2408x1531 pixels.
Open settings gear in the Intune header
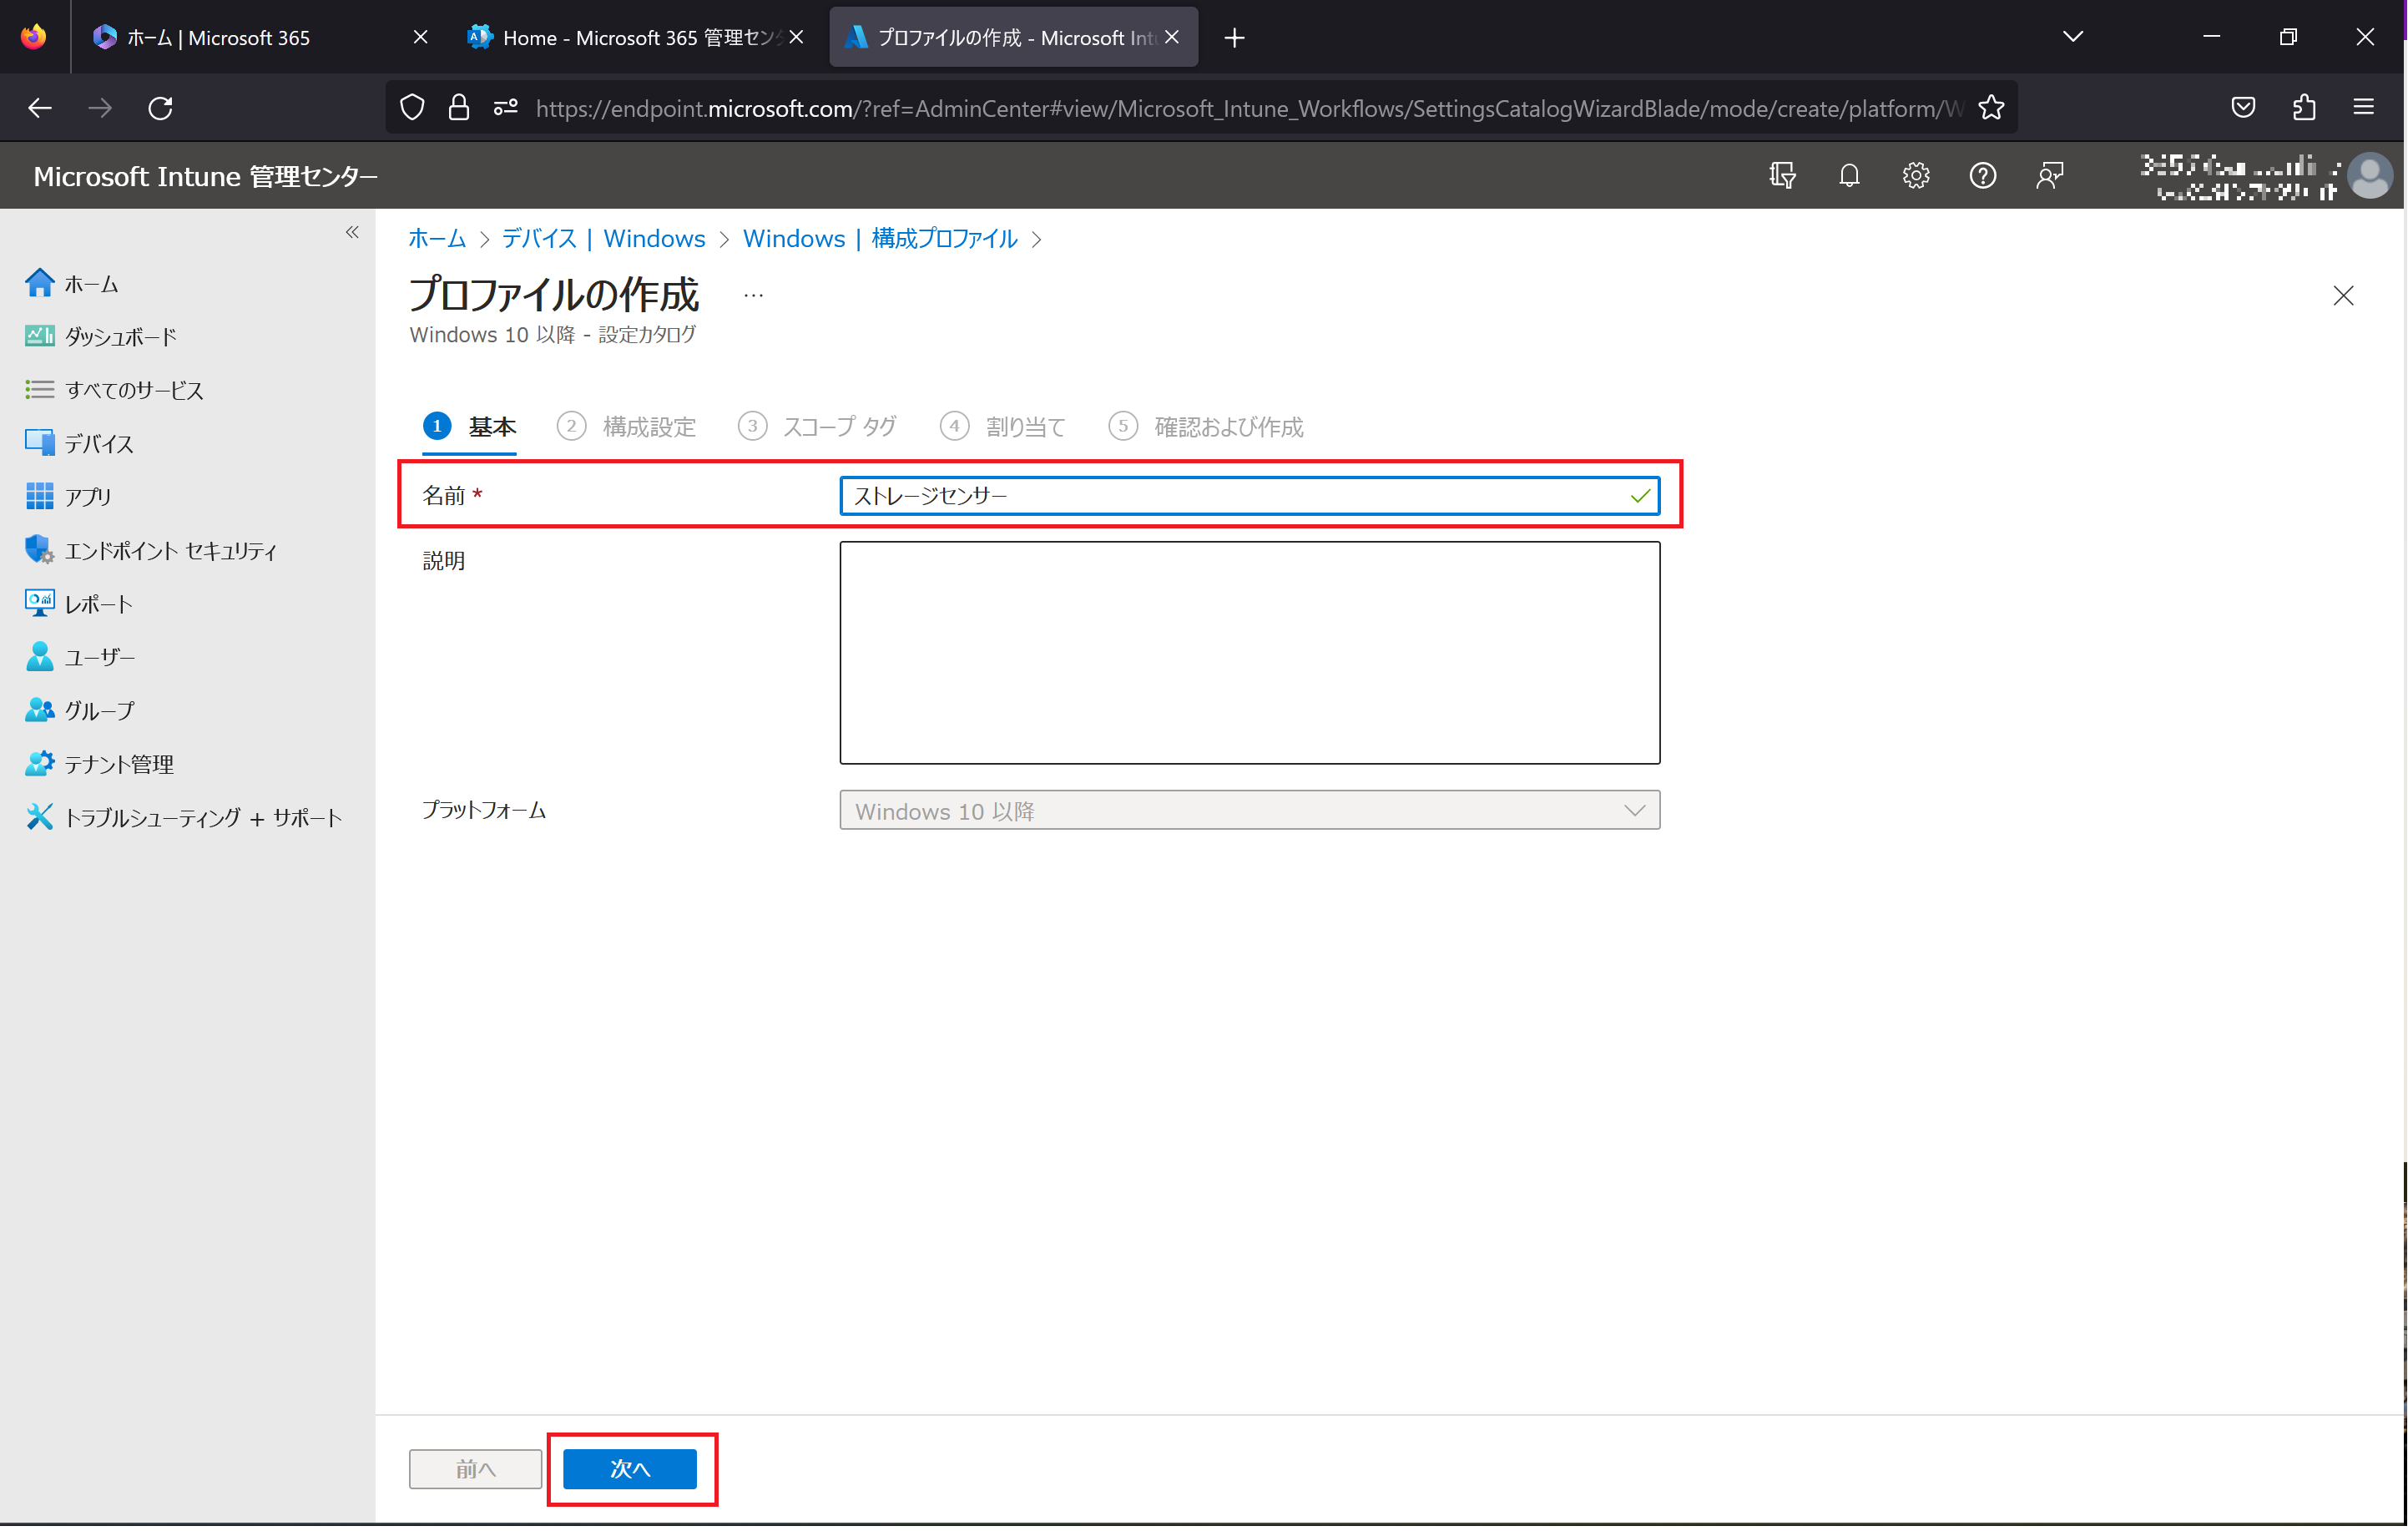click(1915, 176)
